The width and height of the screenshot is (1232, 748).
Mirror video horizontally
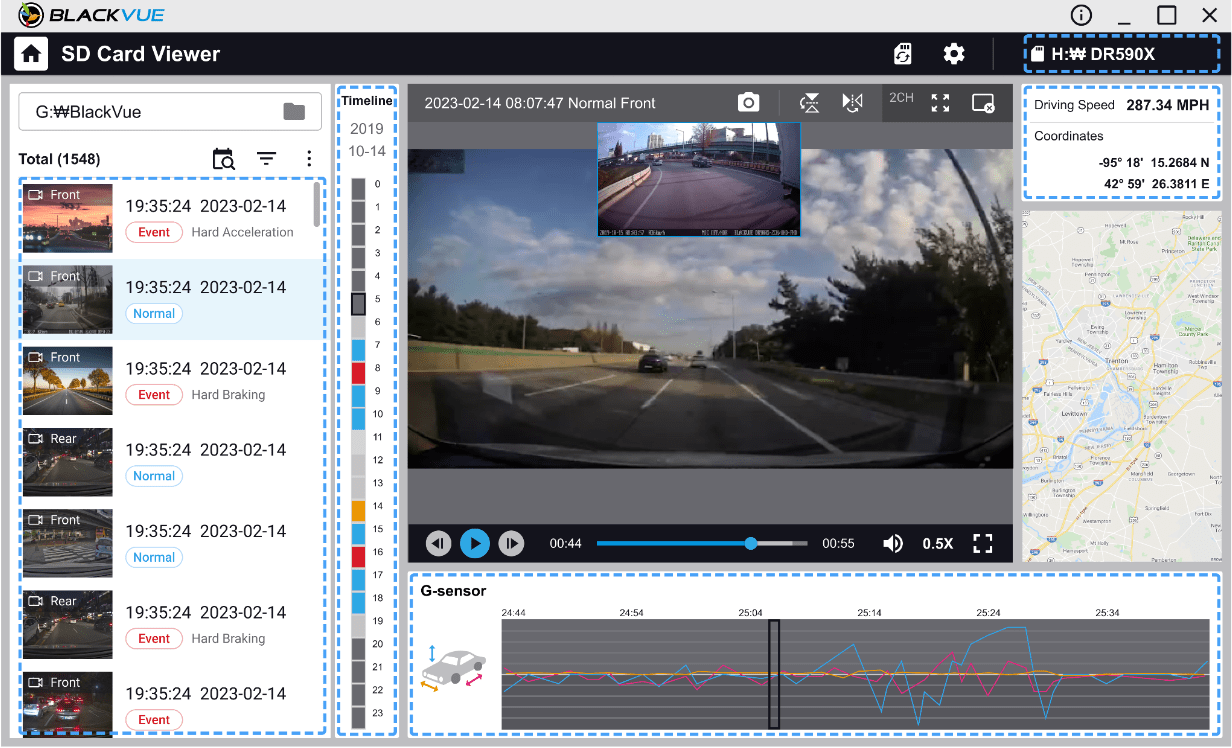coord(852,103)
